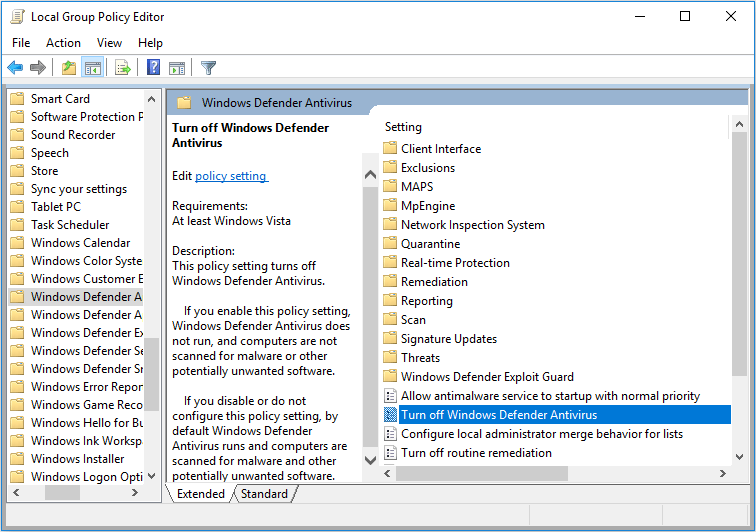Select Windows Ink Workspace in the tree
Image resolution: width=756 pixels, height=532 pixels.
tap(86, 440)
